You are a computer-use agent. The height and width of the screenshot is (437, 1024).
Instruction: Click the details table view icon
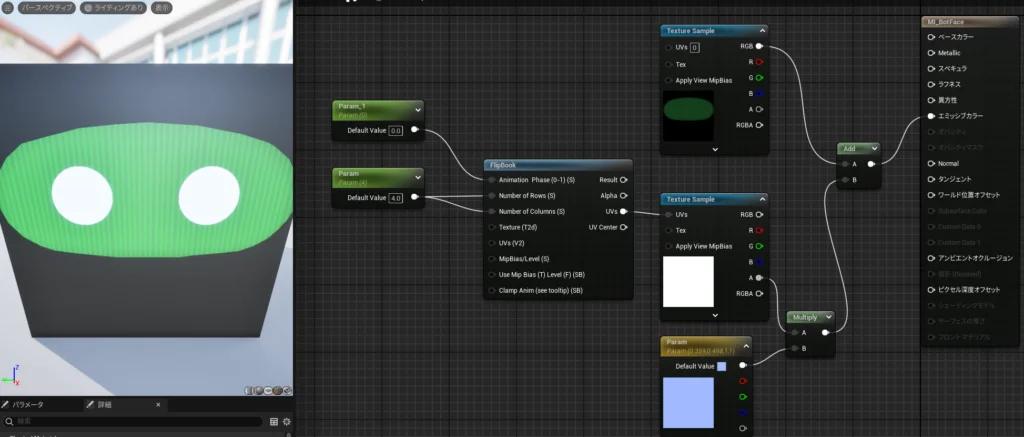[x=274, y=422]
